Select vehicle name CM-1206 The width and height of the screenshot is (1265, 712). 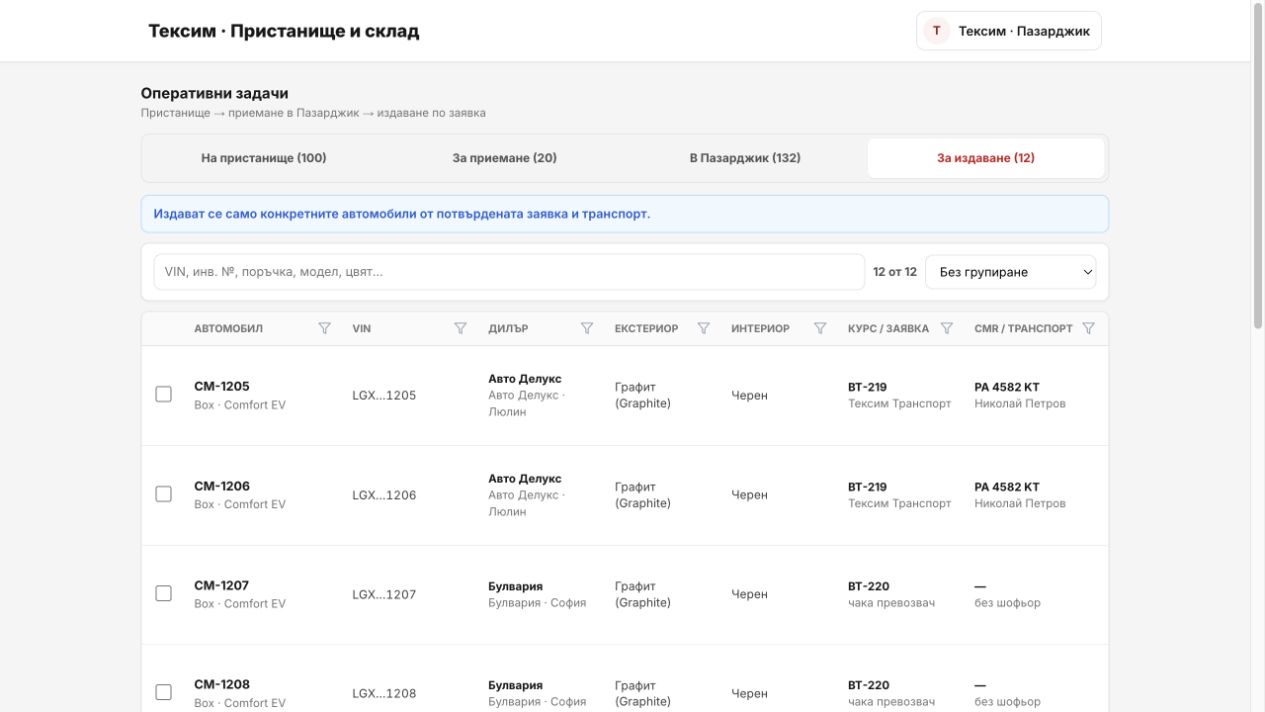(x=222, y=486)
